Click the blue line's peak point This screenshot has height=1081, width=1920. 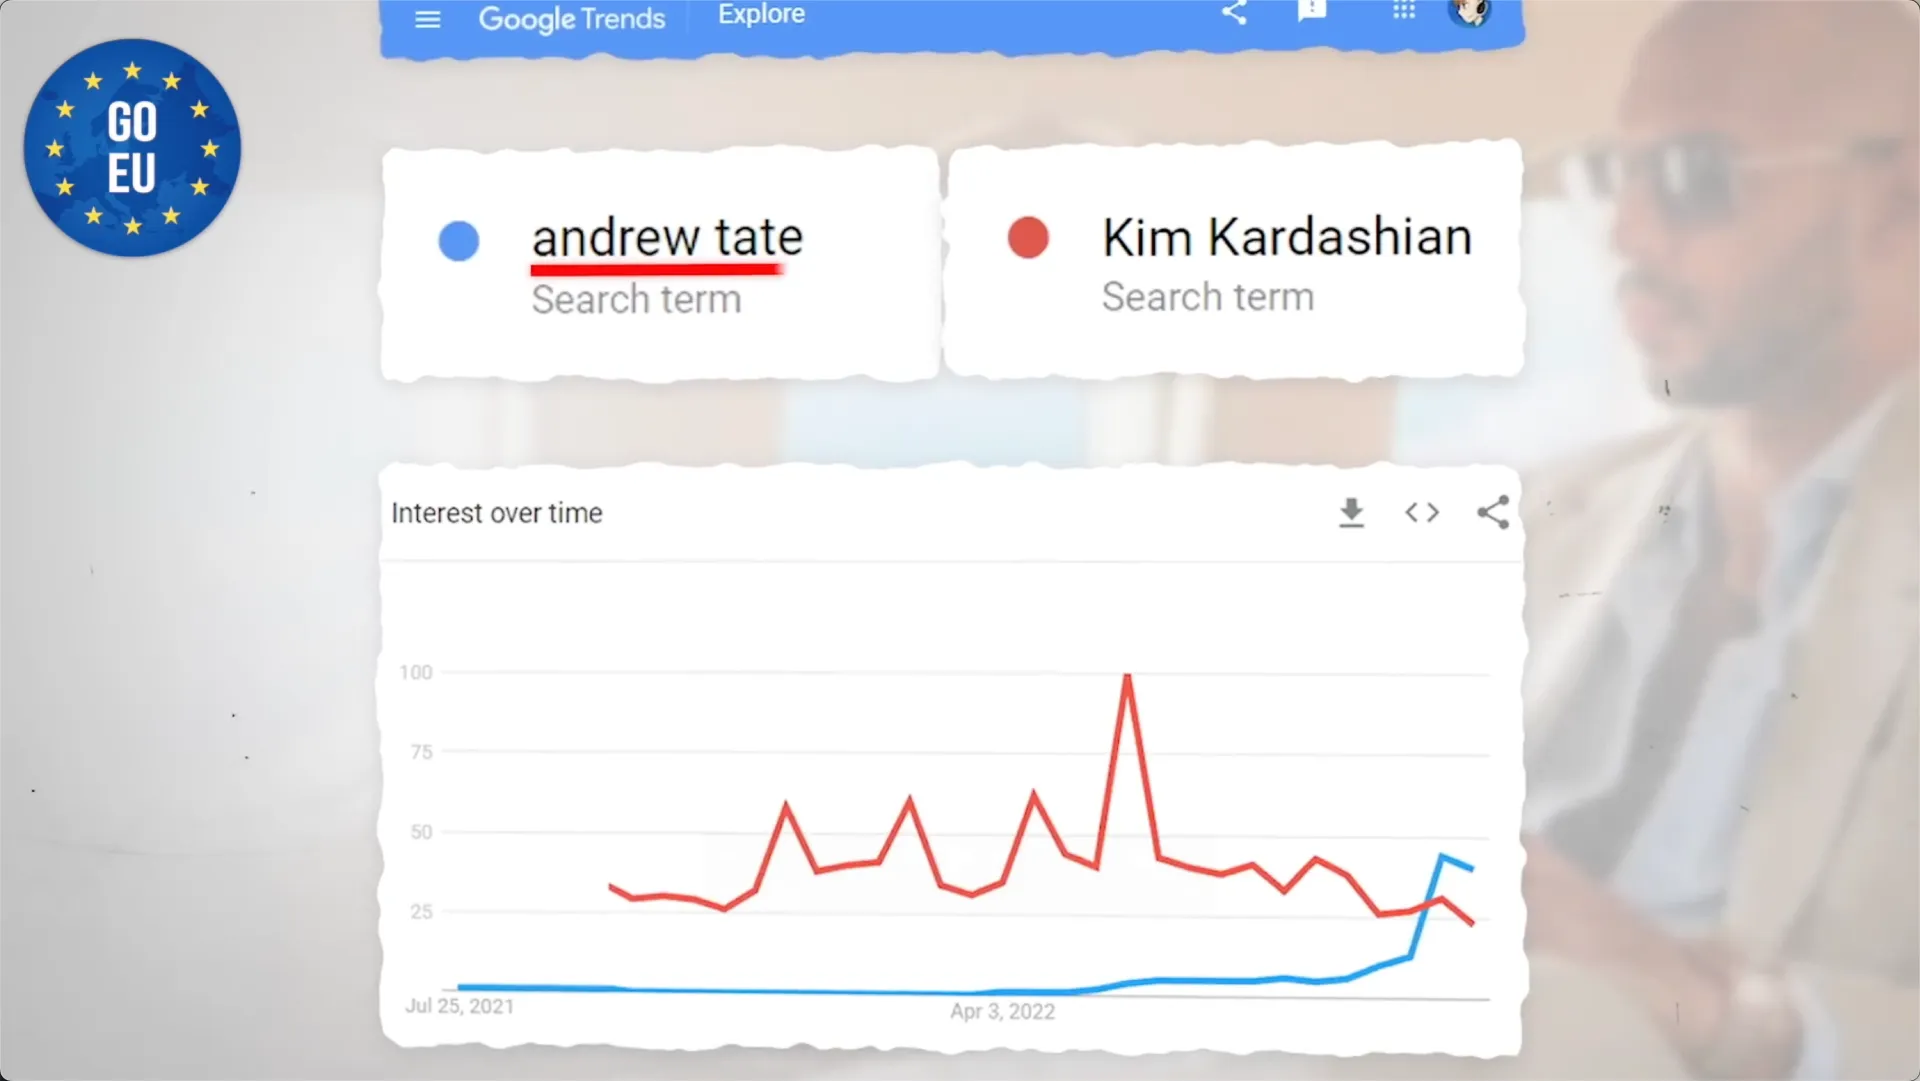1441,856
